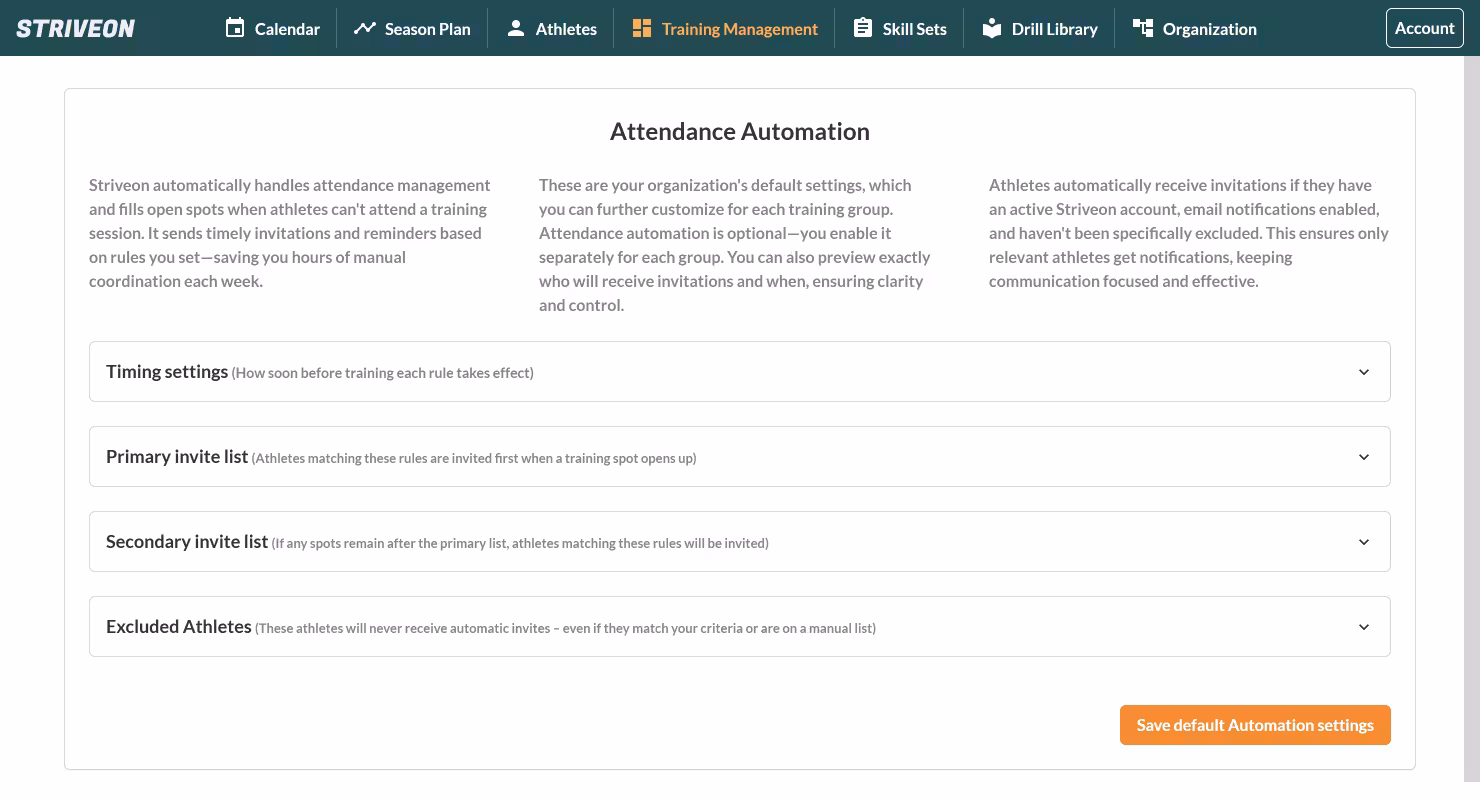Click the Excluded Athletes section title
Viewport: 1480px width, 800px height.
tap(179, 627)
